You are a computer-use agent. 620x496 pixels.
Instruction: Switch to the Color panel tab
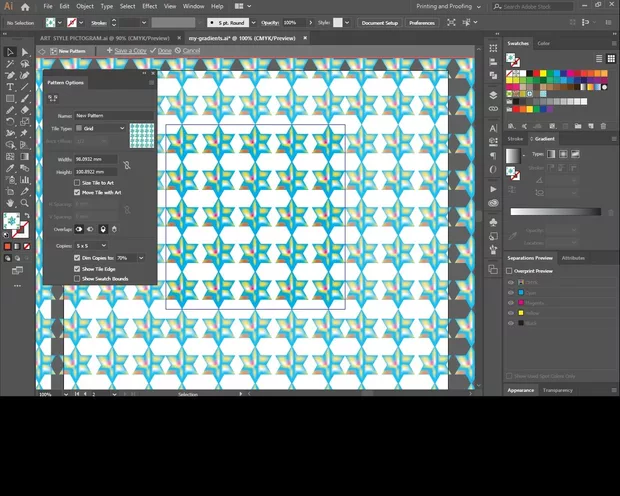pos(543,44)
